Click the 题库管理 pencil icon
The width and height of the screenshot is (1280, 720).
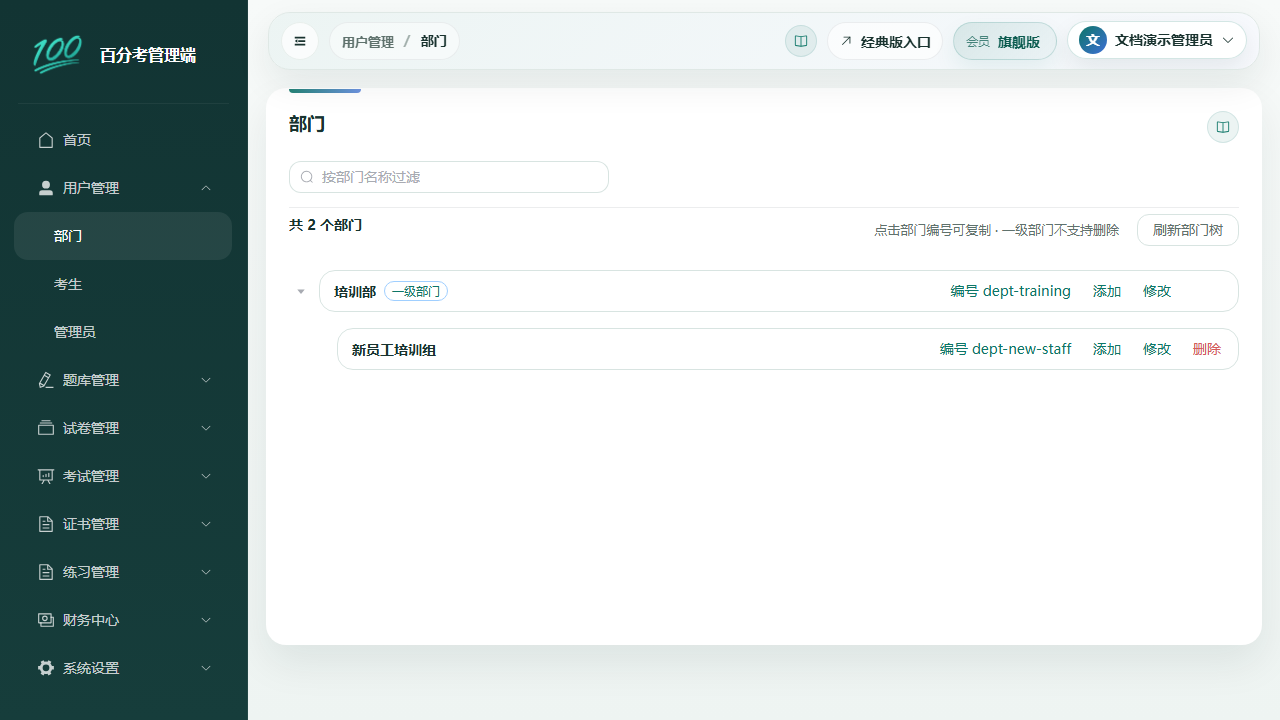coord(46,380)
